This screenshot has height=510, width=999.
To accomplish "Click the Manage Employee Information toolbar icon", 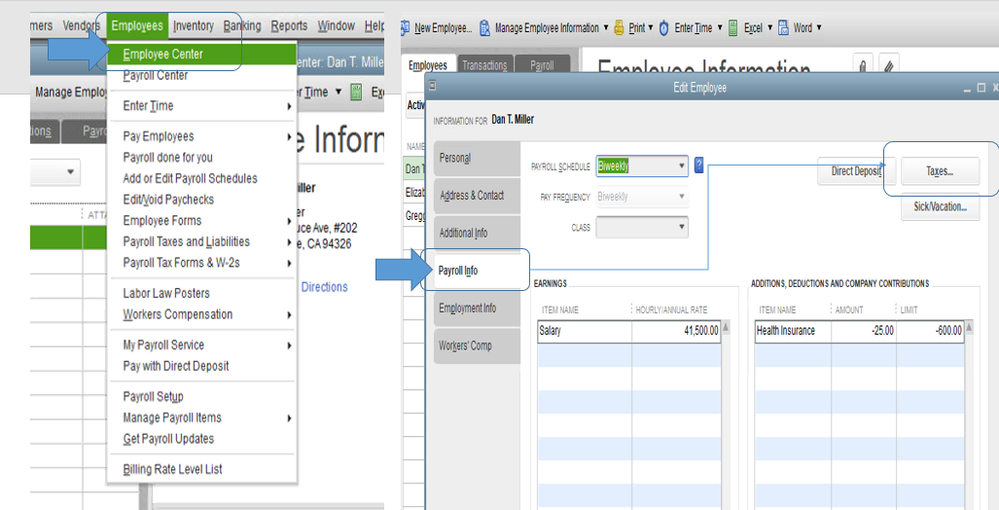I will (x=485, y=28).
